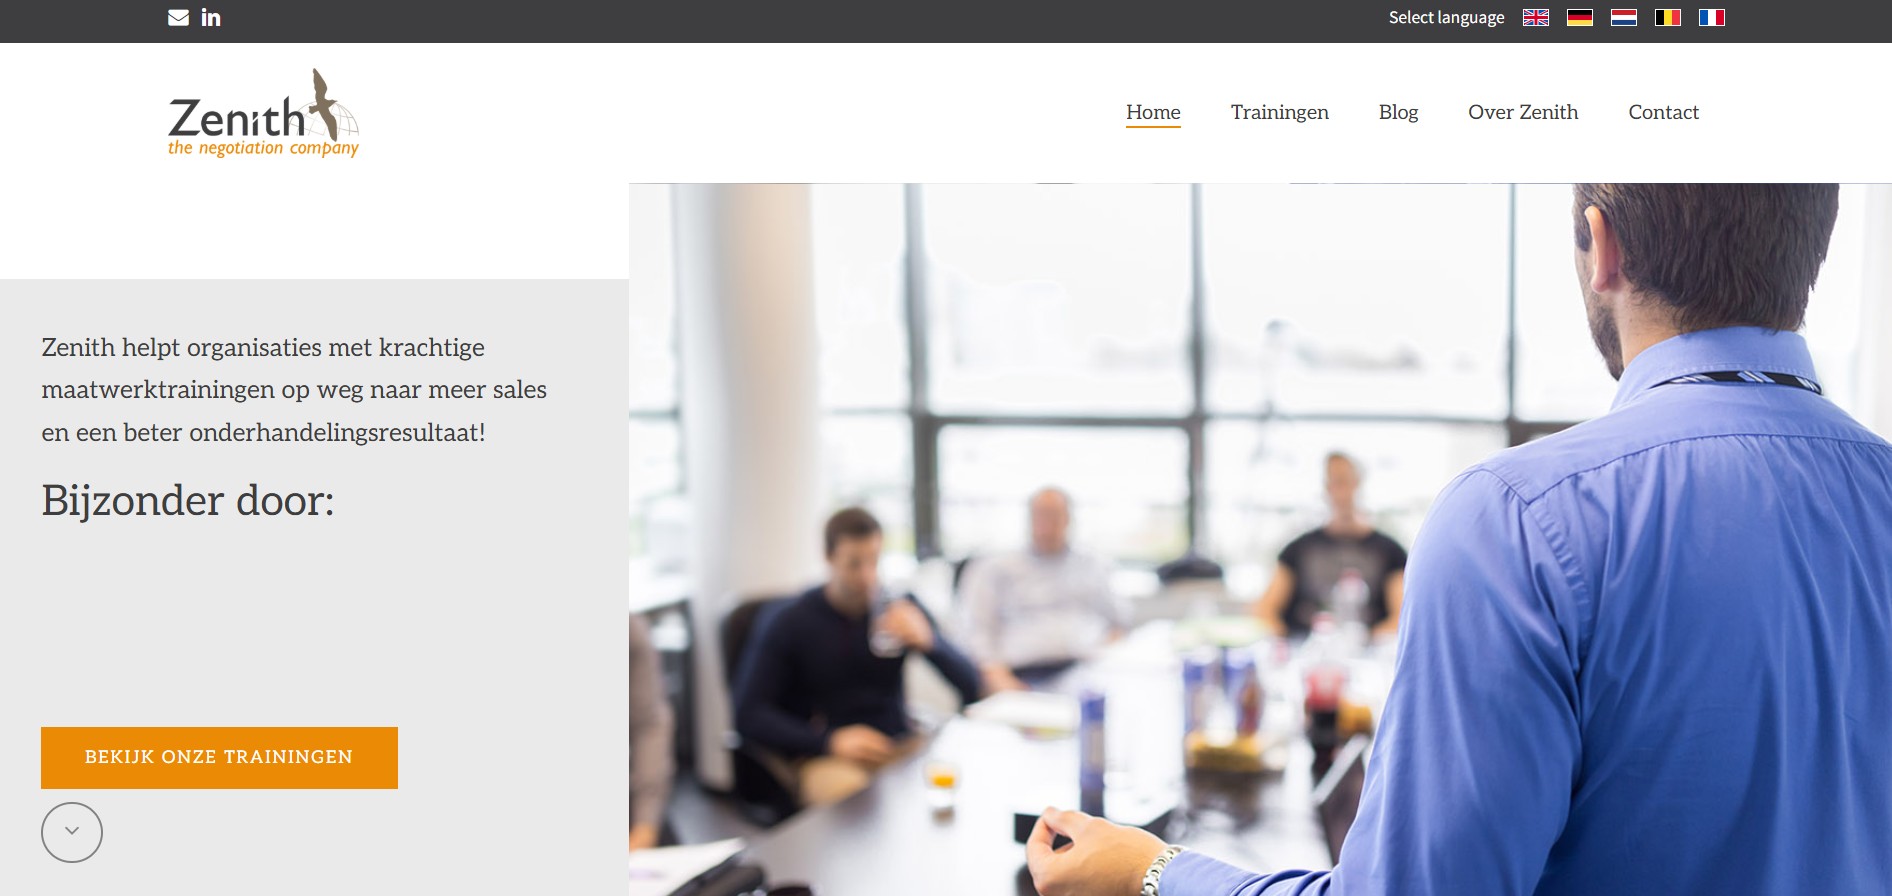Click the orange tagline under Zenith logo
This screenshot has height=896, width=1892.
263,148
